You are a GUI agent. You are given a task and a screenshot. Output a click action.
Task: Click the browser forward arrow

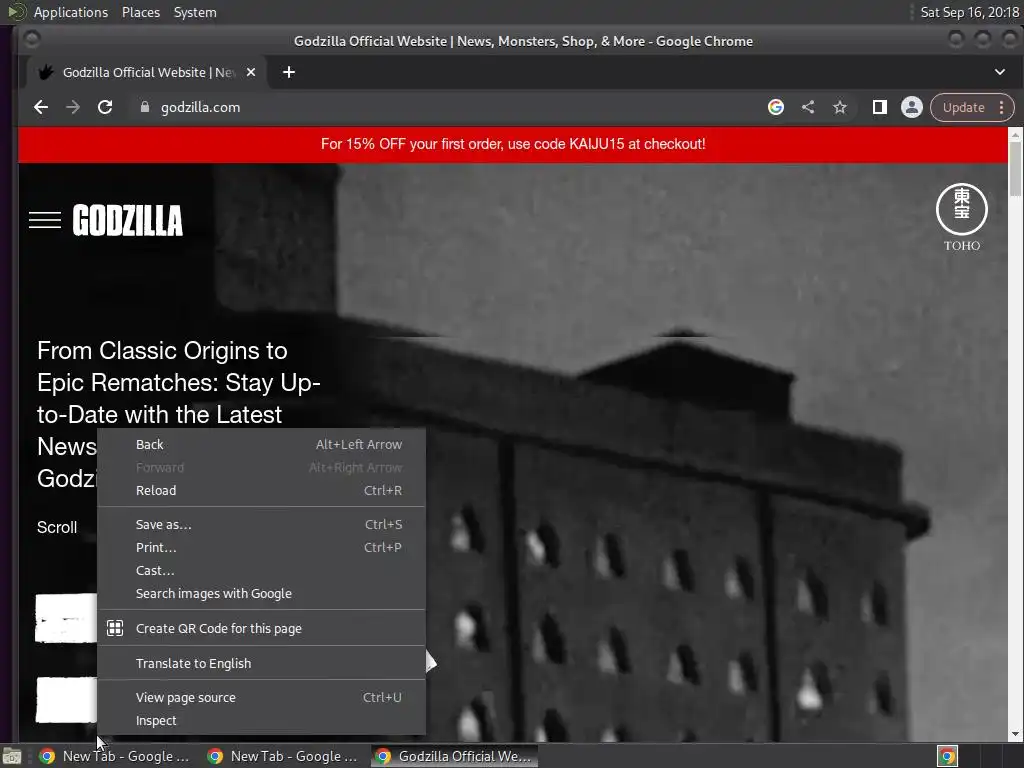pos(72,107)
